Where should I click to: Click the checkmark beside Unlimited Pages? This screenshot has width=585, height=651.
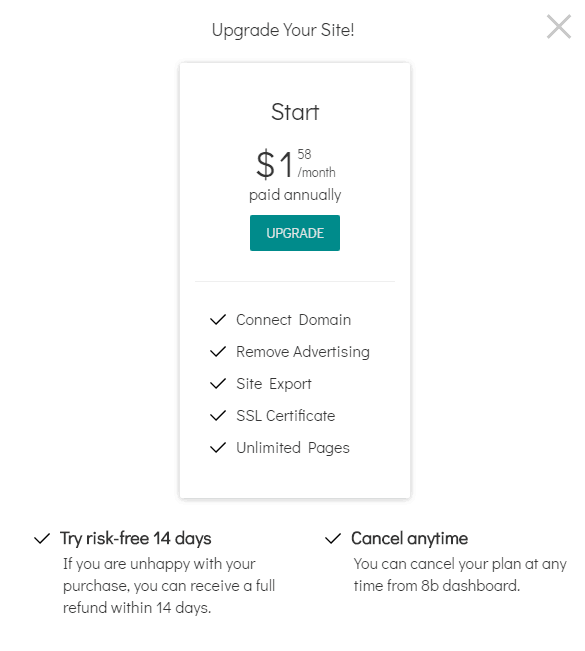pyautogui.click(x=218, y=448)
